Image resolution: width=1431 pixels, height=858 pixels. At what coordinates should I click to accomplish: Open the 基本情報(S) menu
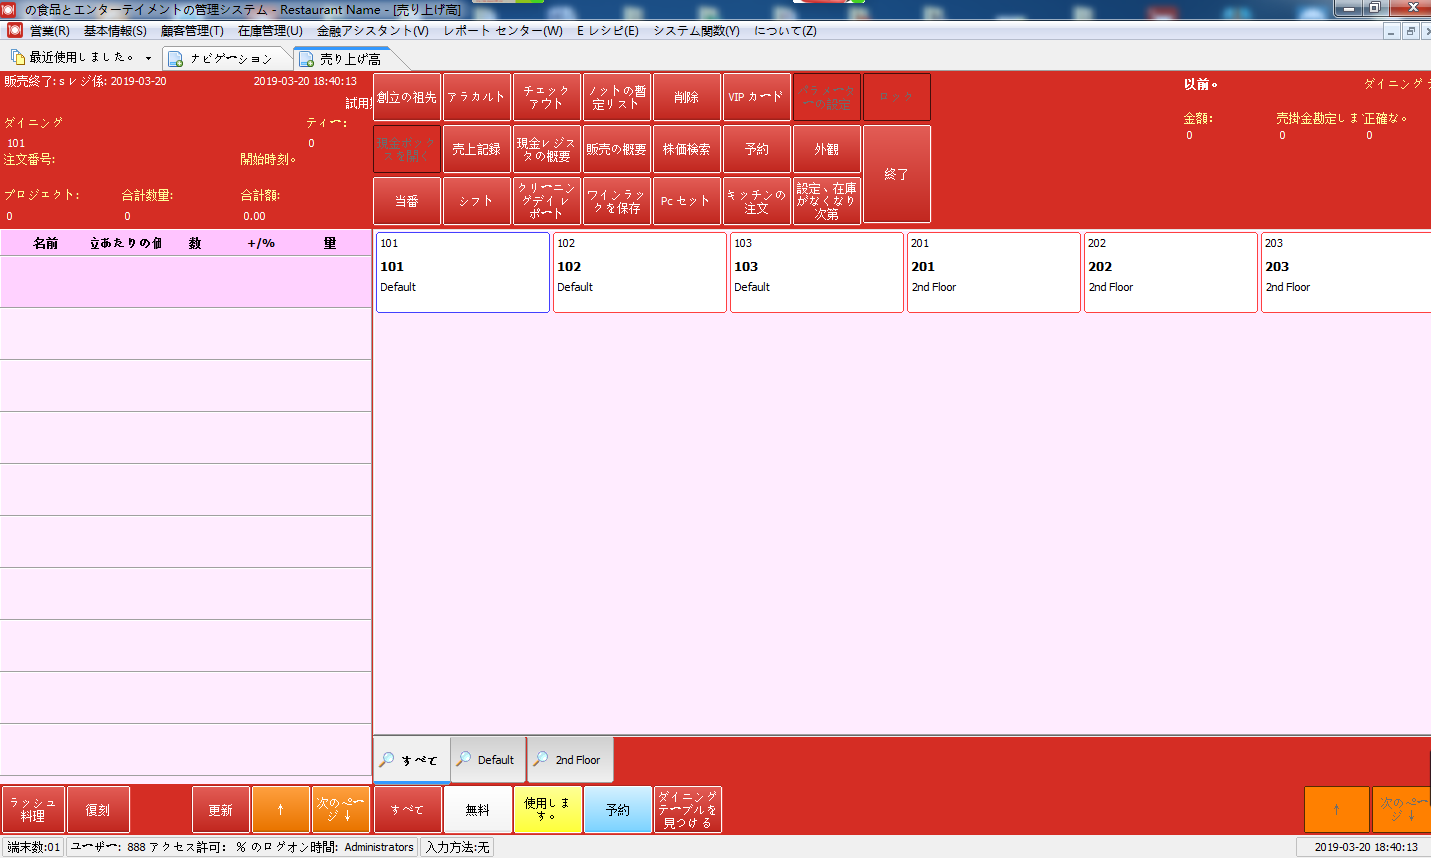pos(115,31)
